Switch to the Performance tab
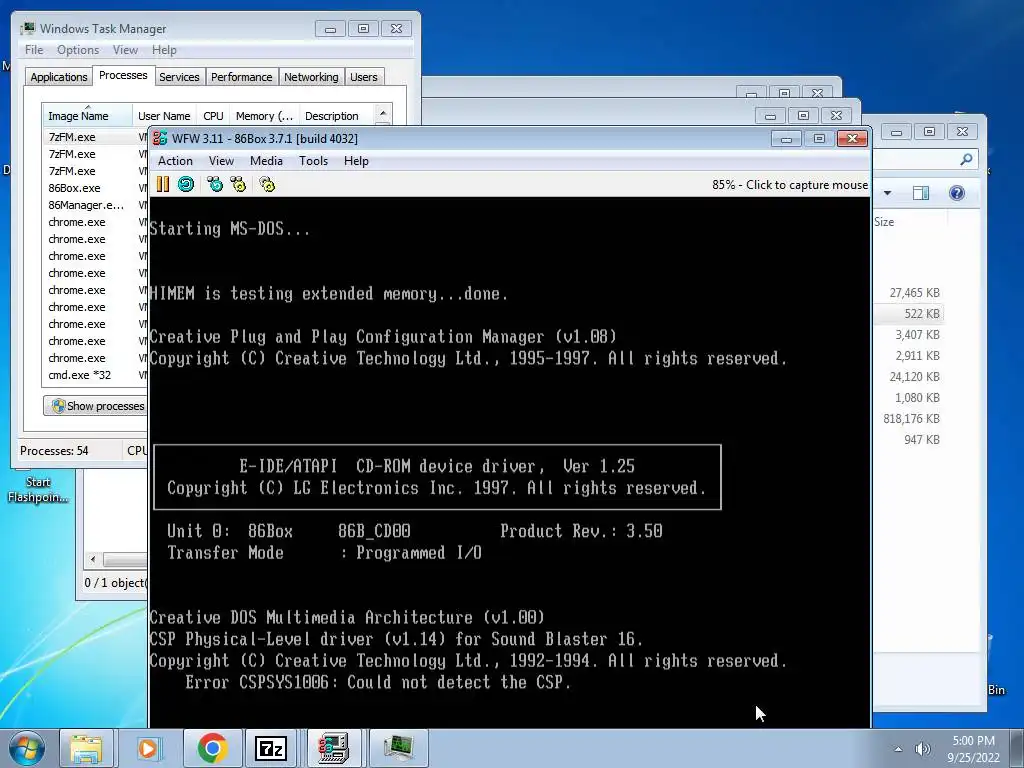The width and height of the screenshot is (1024, 768). (x=242, y=77)
